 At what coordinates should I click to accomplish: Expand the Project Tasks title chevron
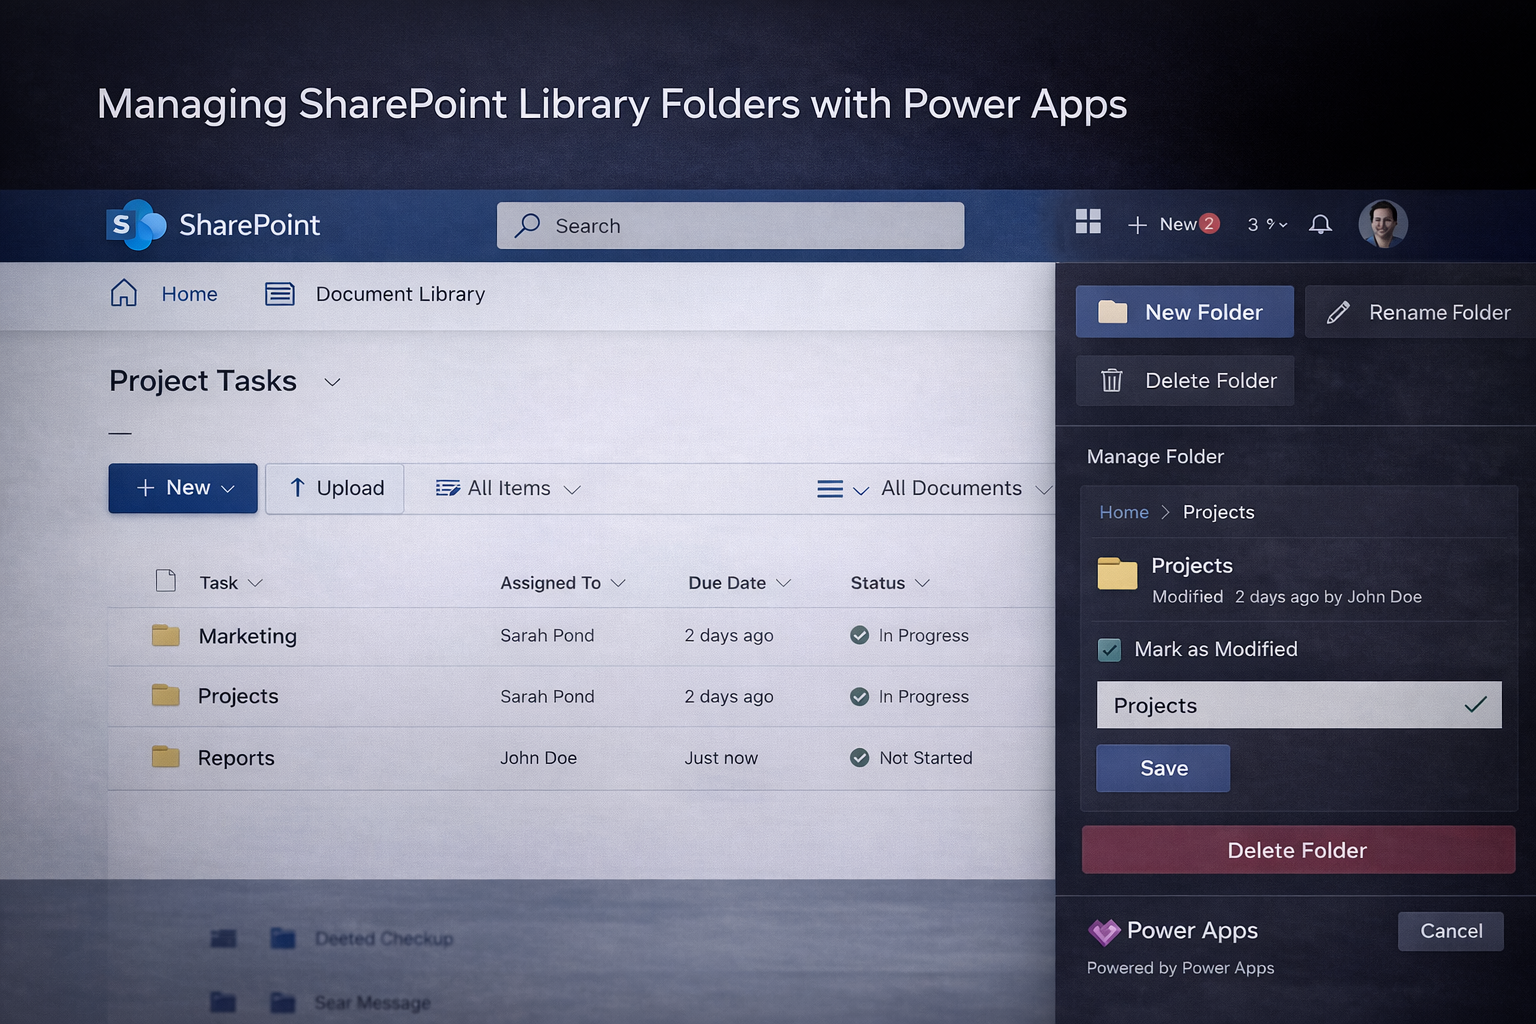click(x=333, y=382)
